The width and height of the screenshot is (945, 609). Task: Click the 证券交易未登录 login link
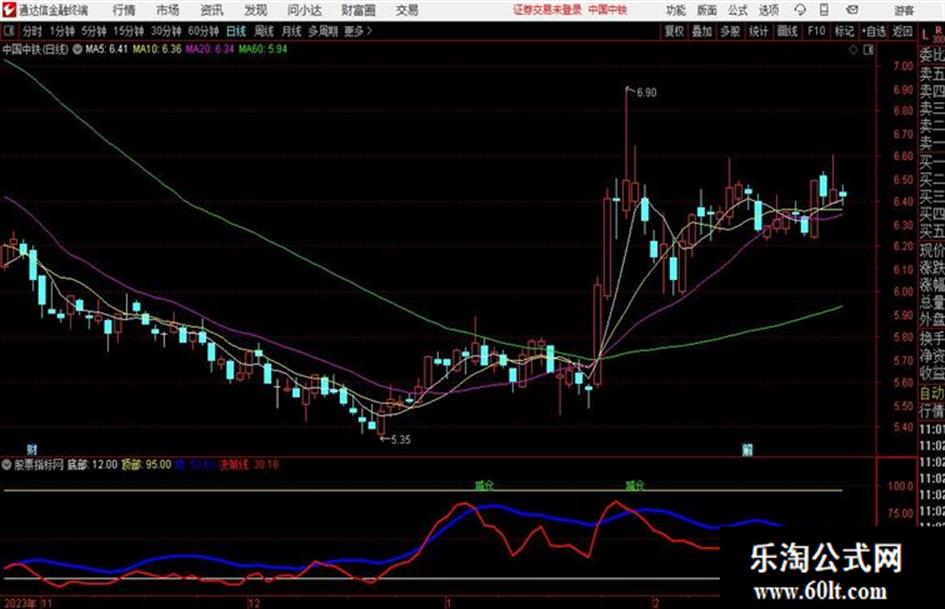coord(547,10)
